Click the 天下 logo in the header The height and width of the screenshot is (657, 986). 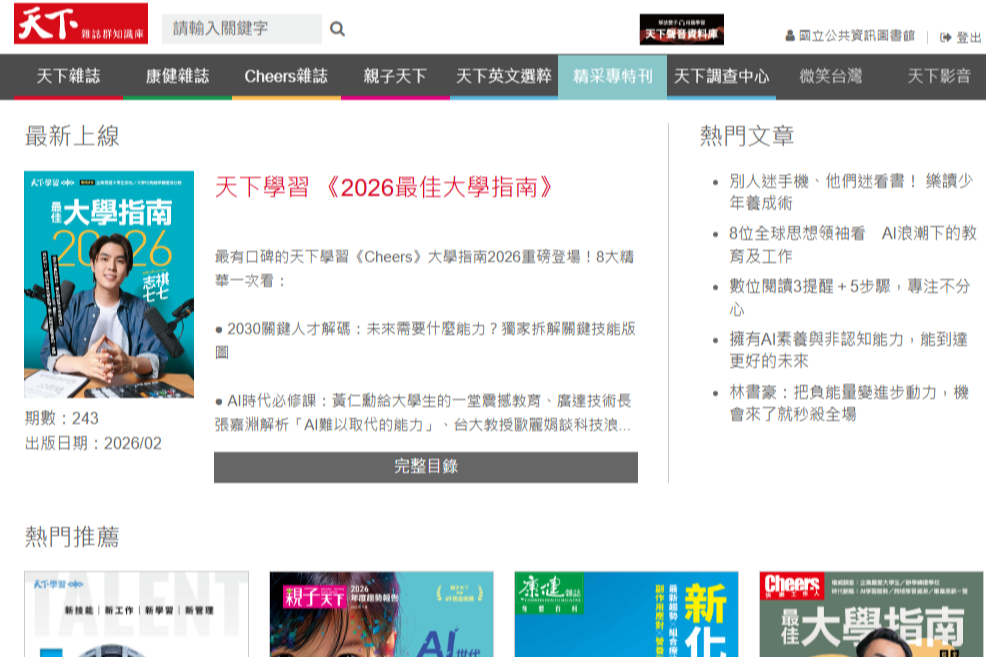pos(81,24)
